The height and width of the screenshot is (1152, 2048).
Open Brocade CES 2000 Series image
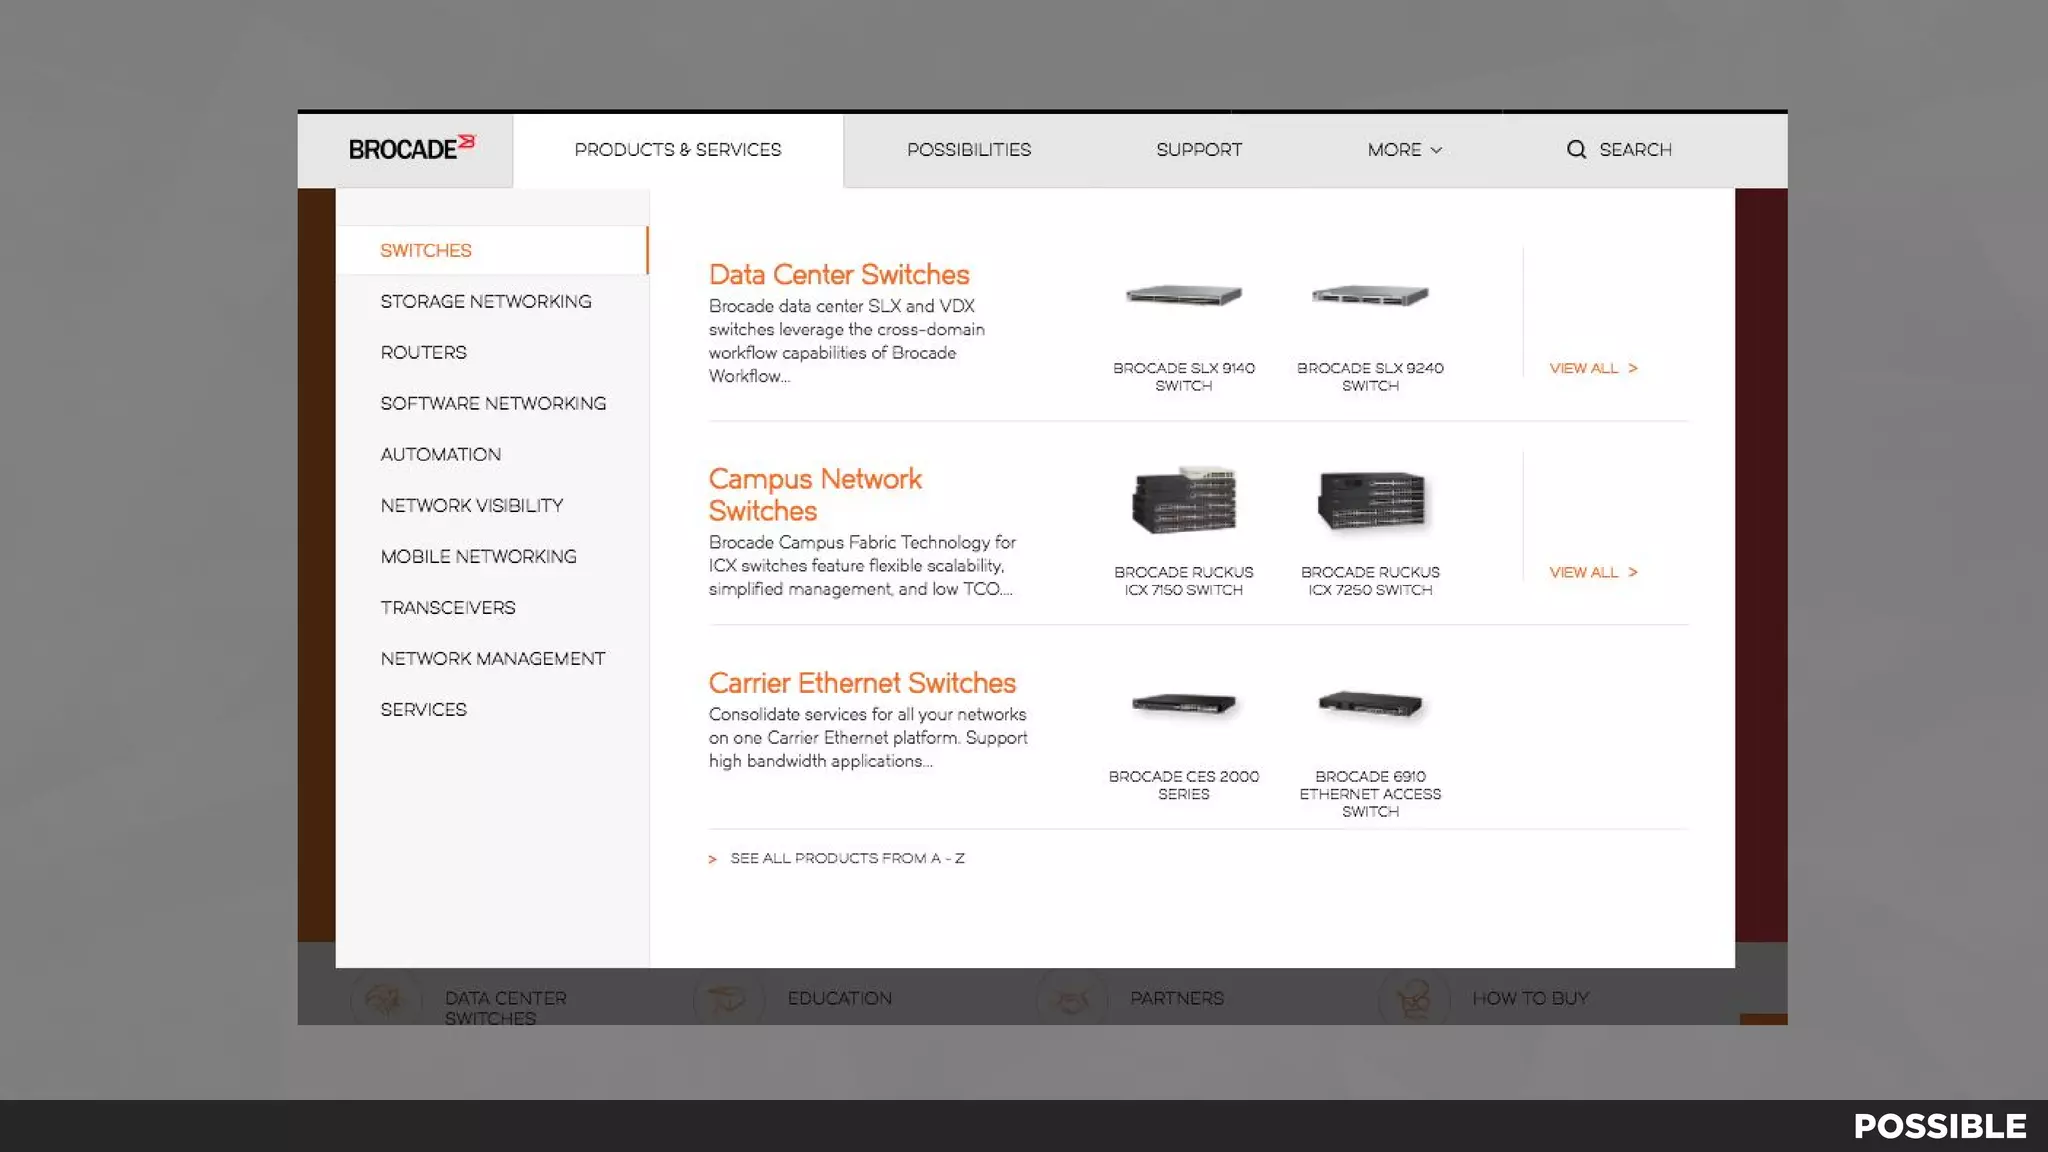[x=1183, y=704]
